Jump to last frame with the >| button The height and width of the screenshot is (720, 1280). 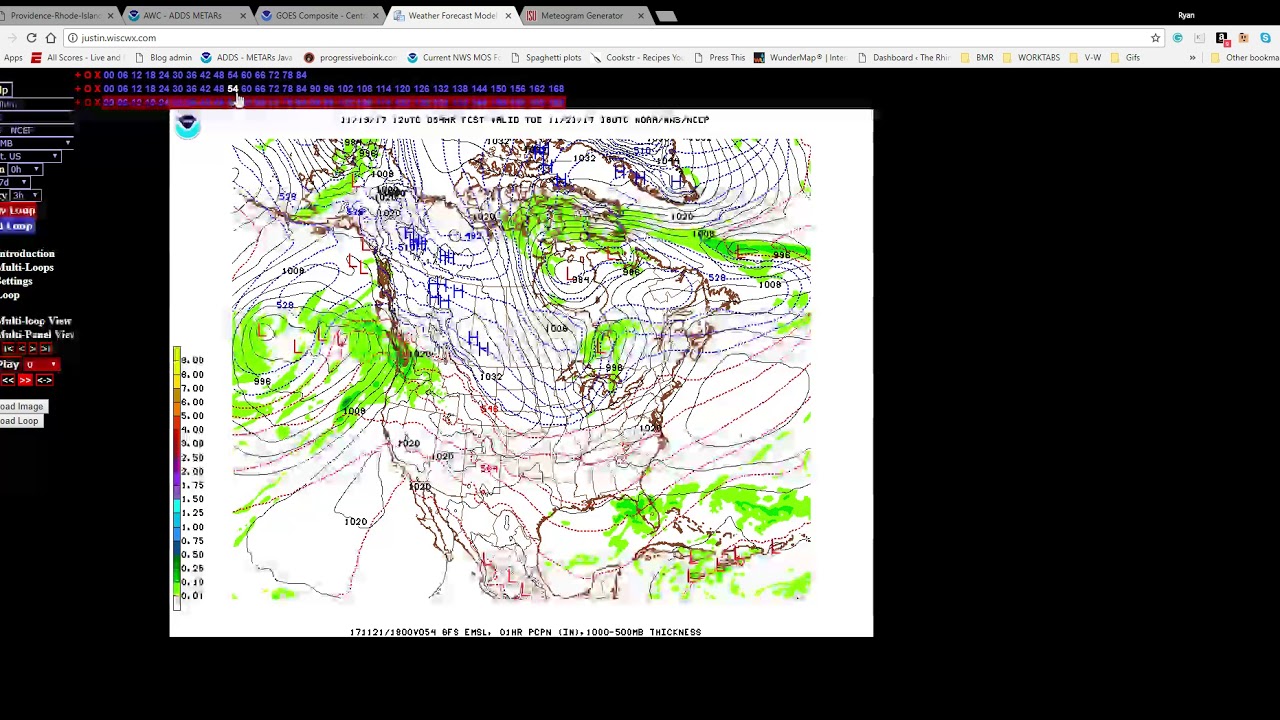click(46, 348)
